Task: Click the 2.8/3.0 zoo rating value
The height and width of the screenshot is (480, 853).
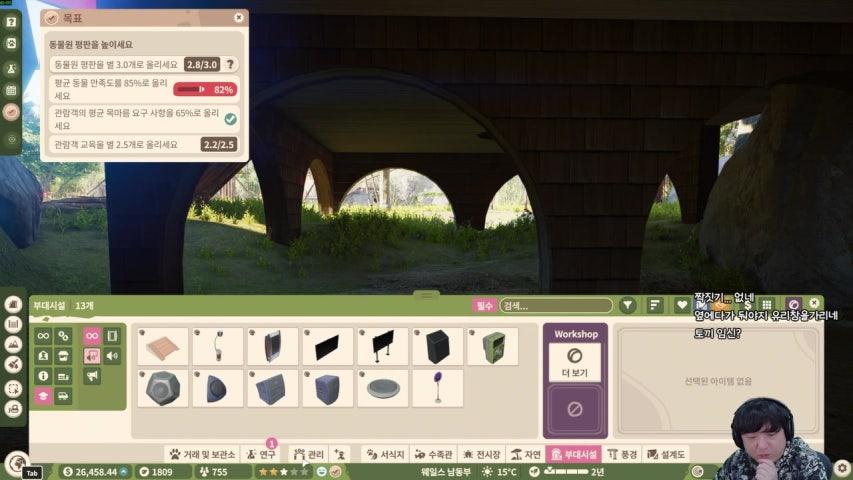Action: 202,64
